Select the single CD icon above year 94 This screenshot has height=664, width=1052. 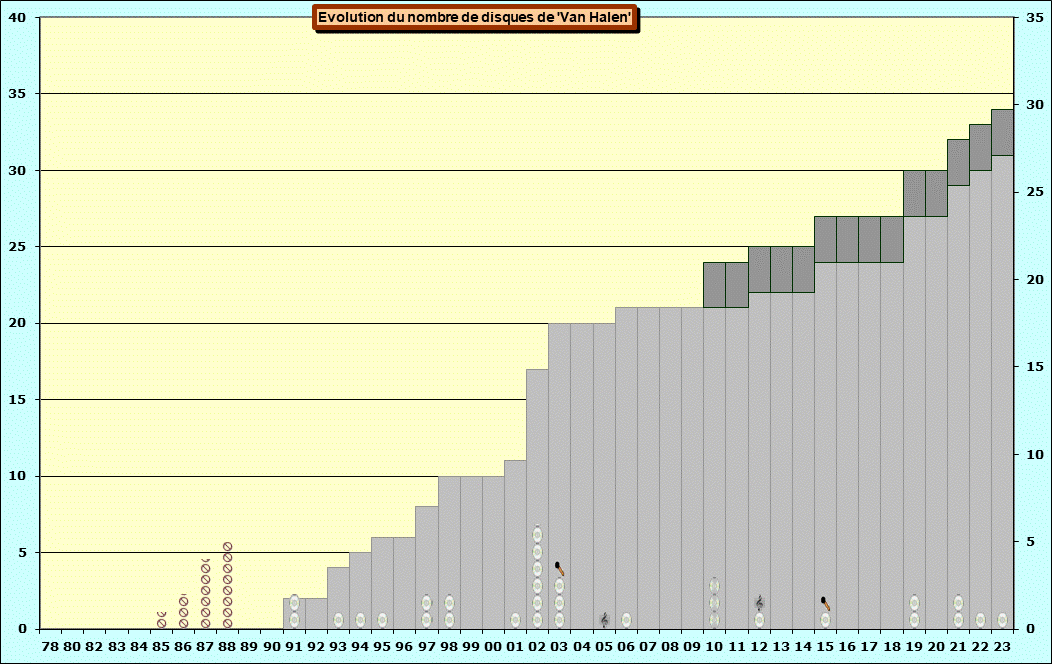pyautogui.click(x=360, y=620)
